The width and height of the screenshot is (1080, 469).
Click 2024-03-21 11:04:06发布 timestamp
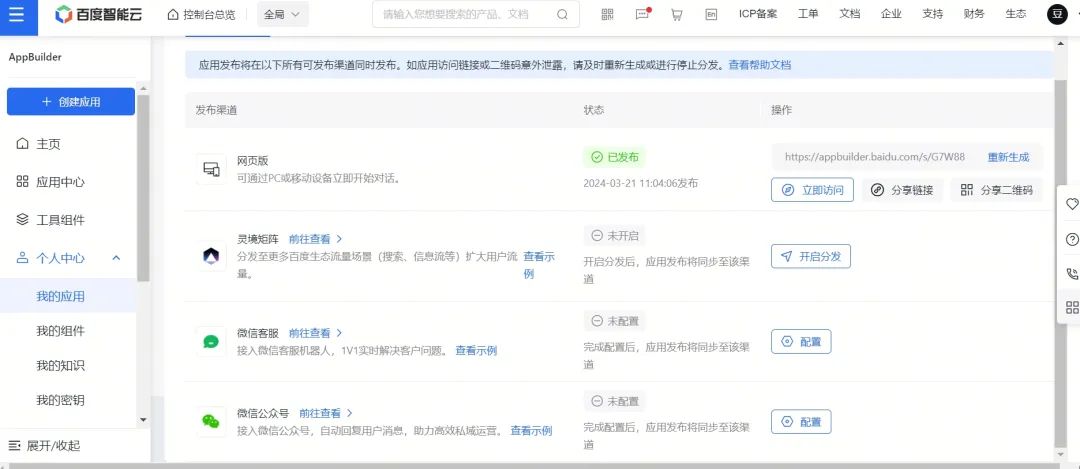(x=641, y=183)
